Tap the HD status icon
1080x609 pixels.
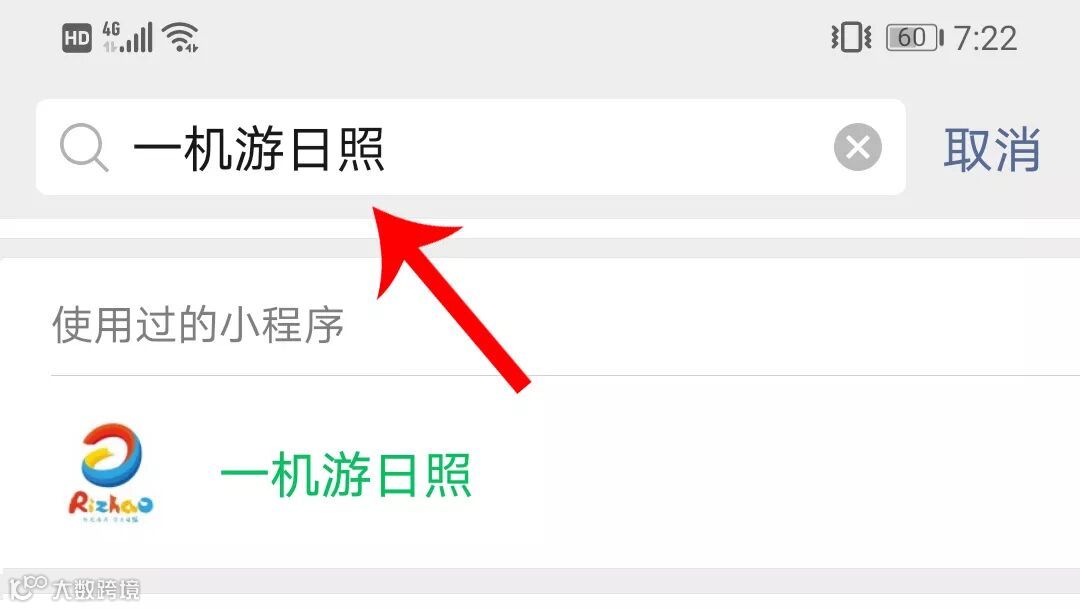[76, 38]
